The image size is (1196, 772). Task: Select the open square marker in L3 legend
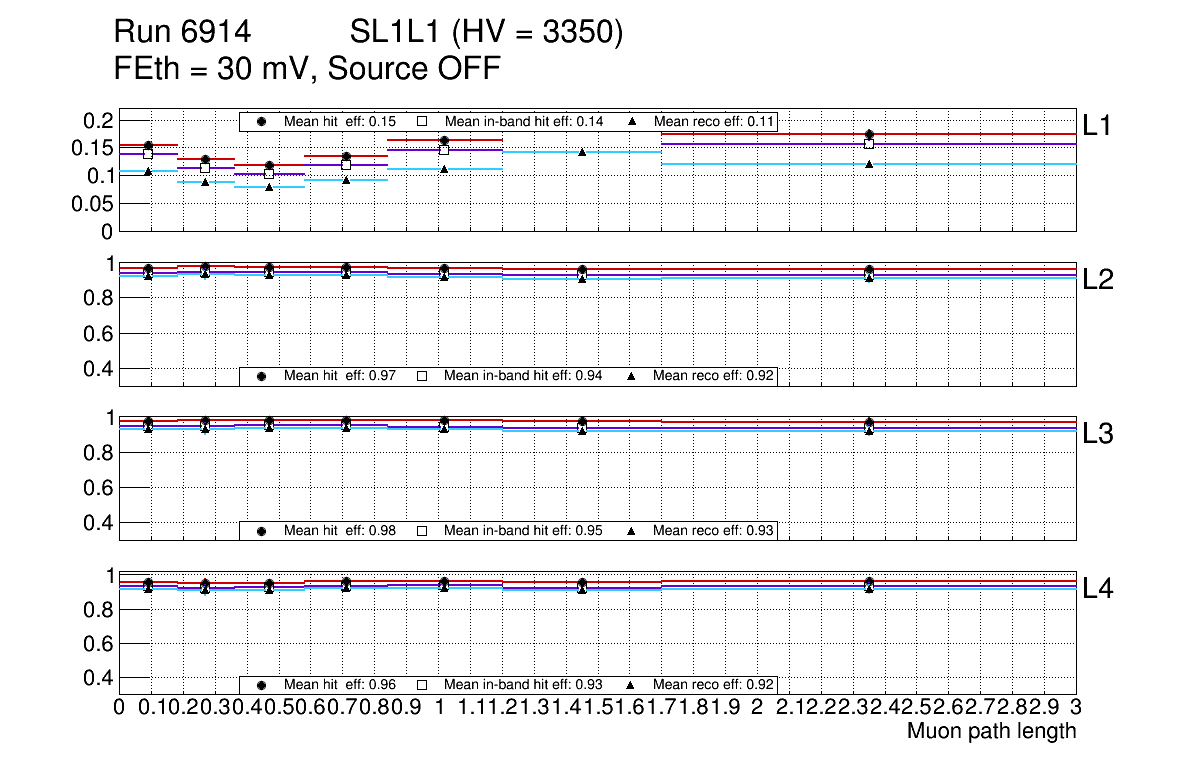[x=421, y=530]
